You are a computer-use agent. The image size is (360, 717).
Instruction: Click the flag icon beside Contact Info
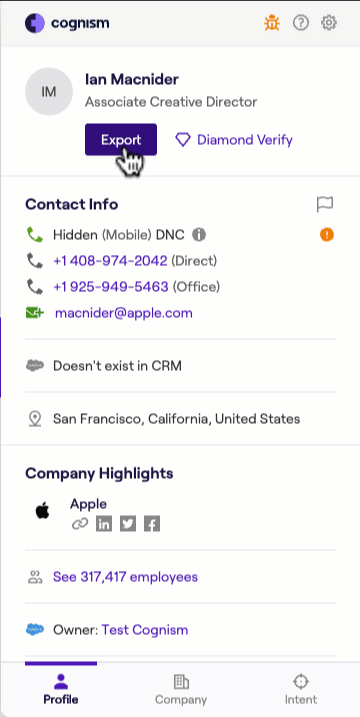coord(325,204)
